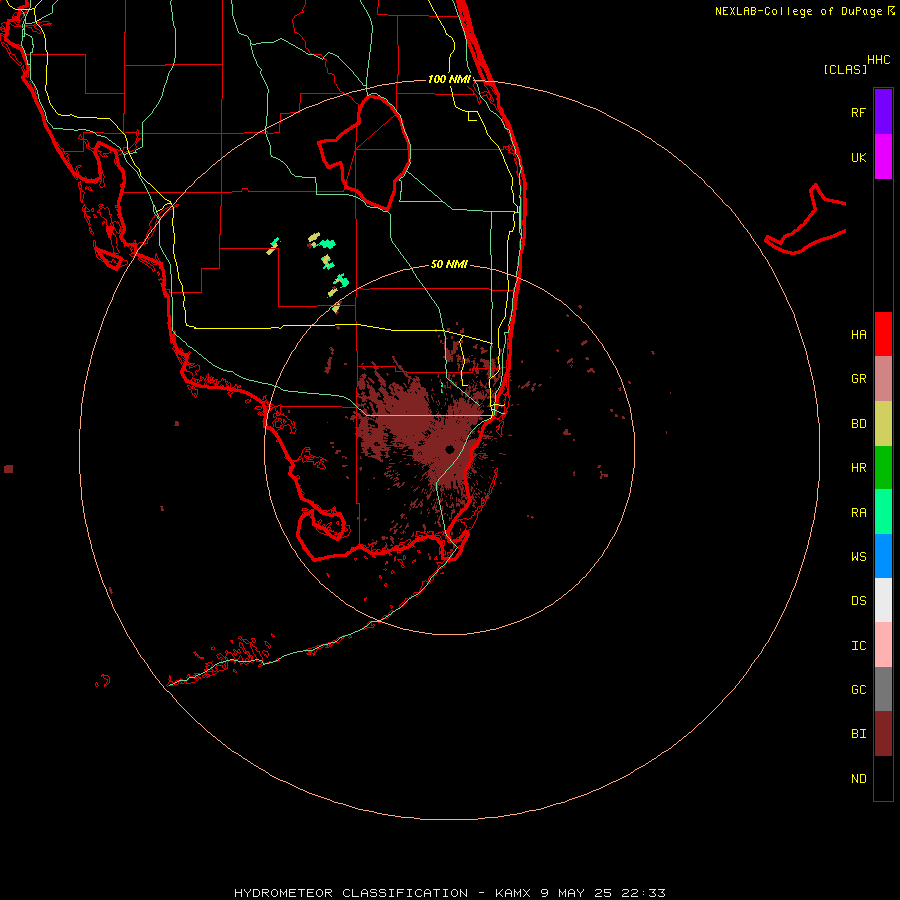The image size is (900, 900).
Task: Click the GR legend label
Action: pos(858,379)
